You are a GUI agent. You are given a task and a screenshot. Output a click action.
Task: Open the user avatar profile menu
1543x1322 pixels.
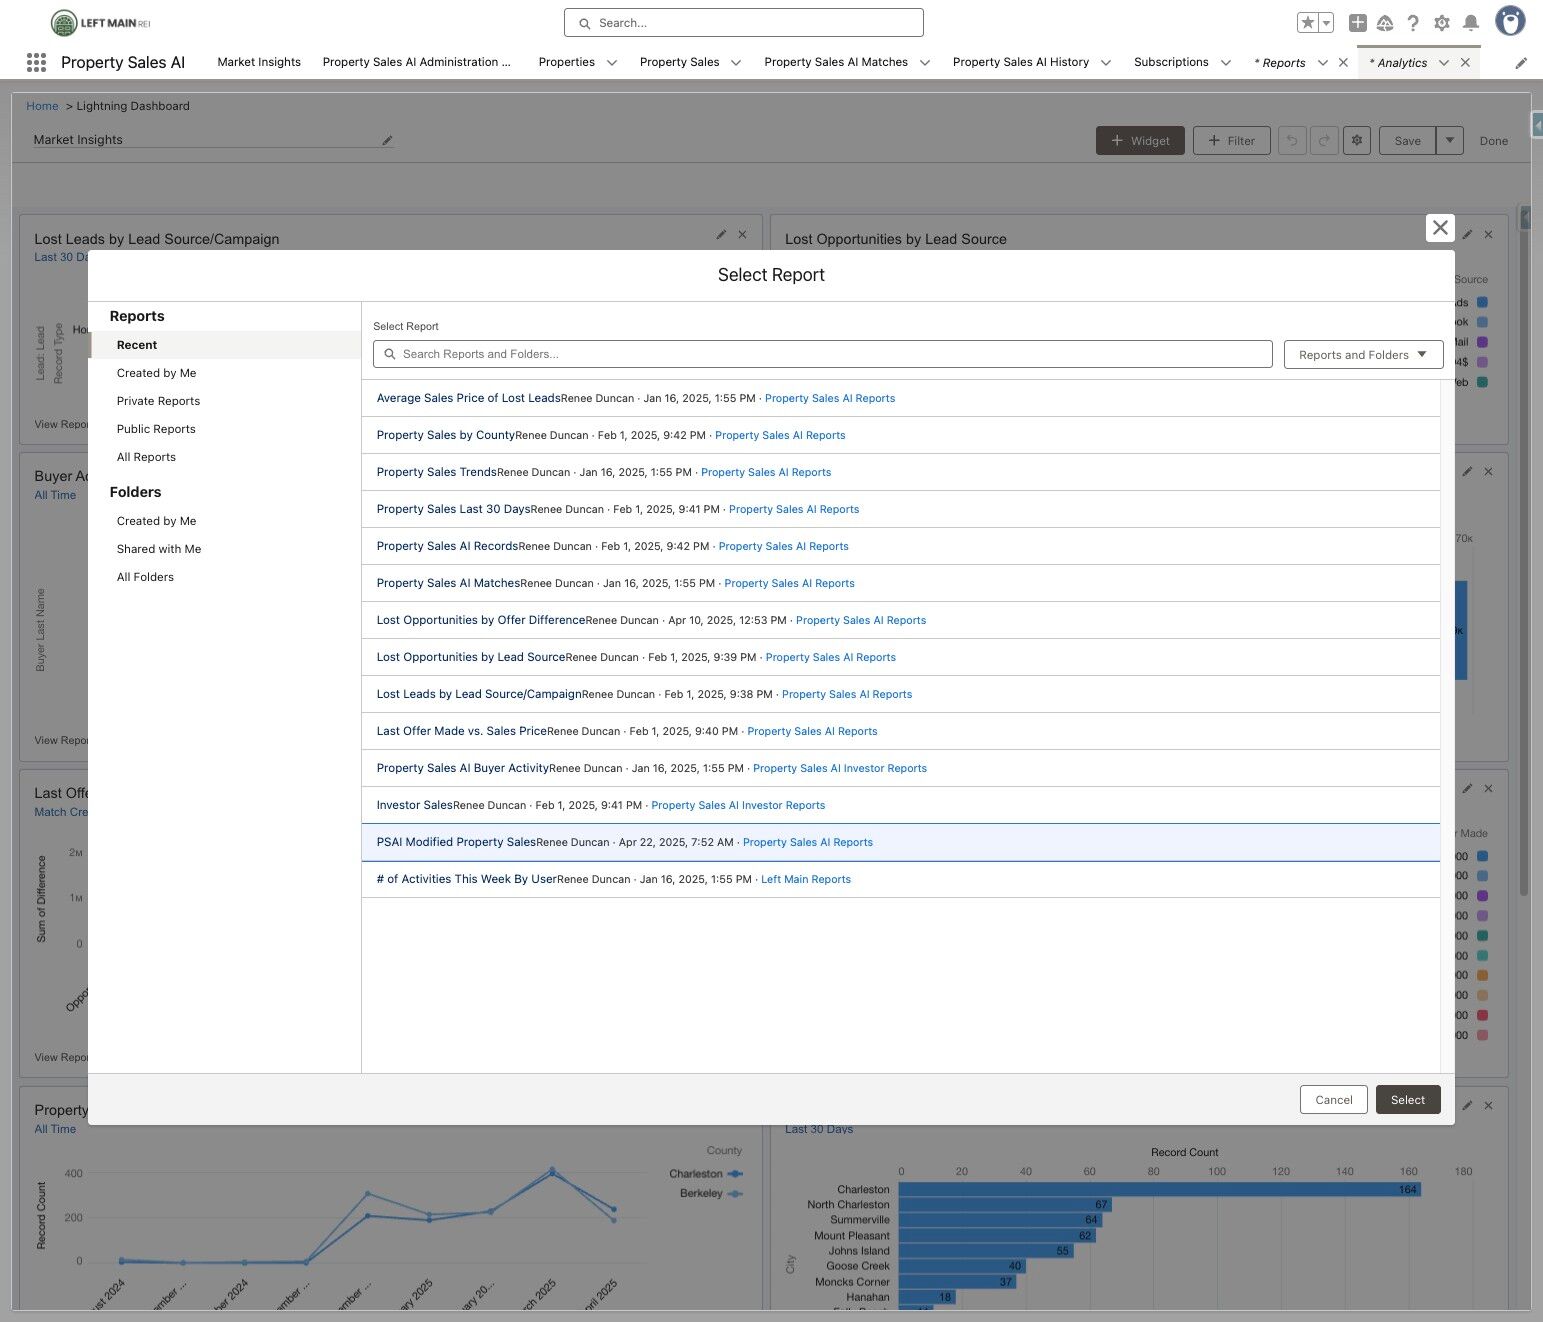tap(1510, 21)
